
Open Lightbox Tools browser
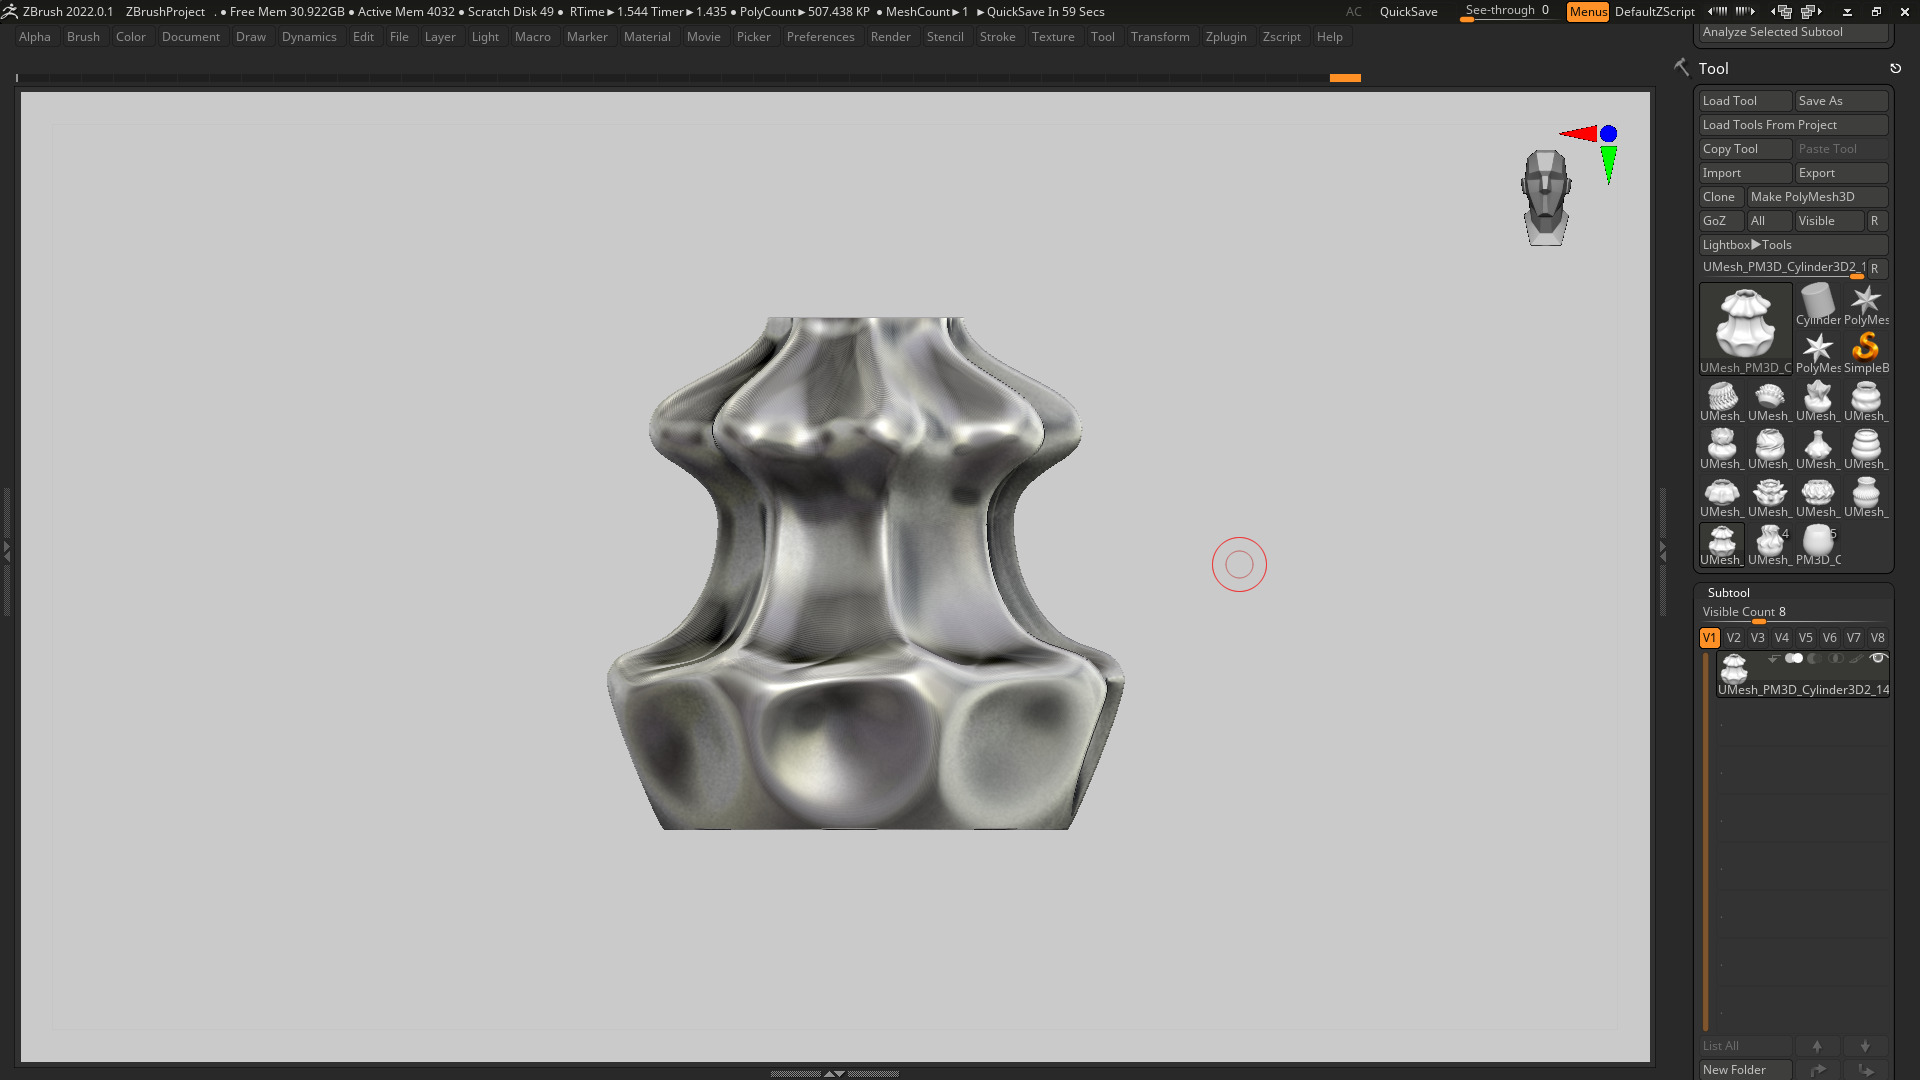point(1793,245)
